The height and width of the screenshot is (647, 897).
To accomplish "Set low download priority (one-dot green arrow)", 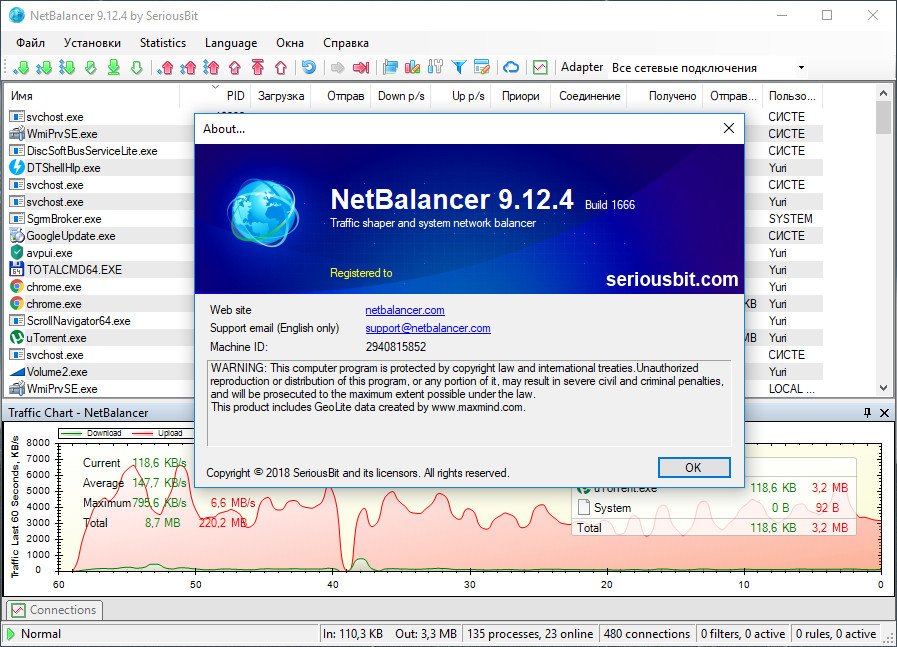I will (x=21, y=68).
